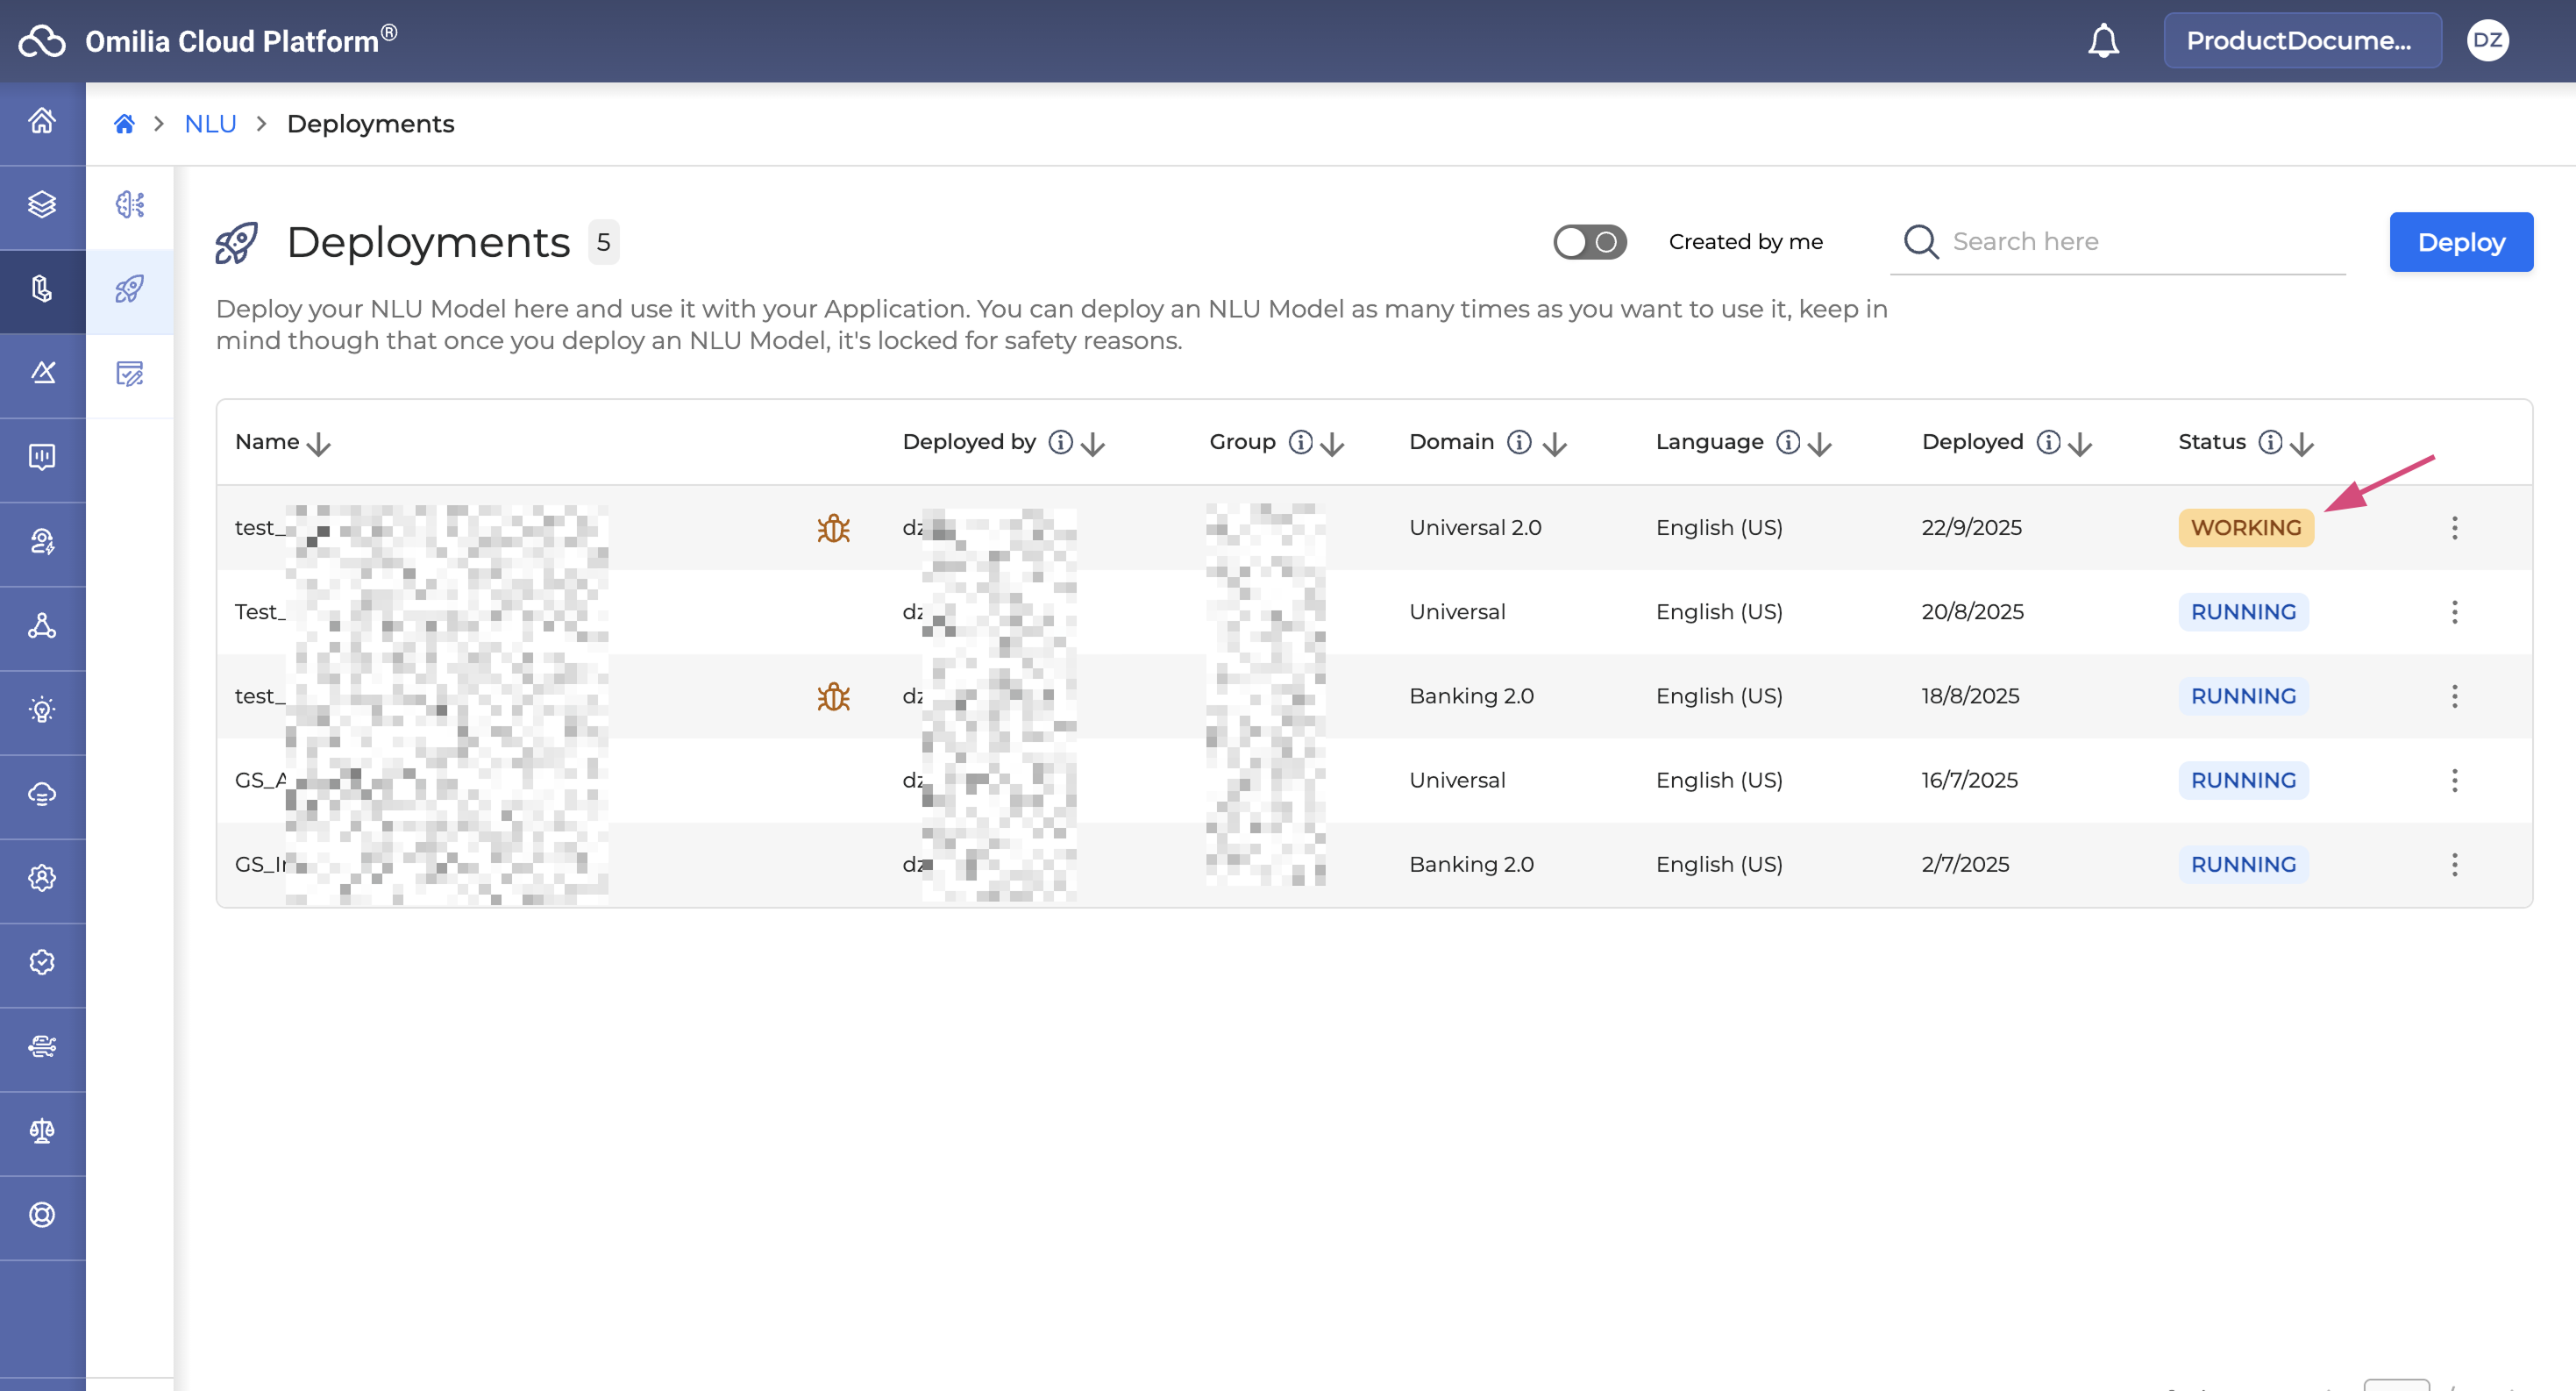2576x1391 pixels.
Task: Sort by Language column arrow
Action: [1820, 444]
